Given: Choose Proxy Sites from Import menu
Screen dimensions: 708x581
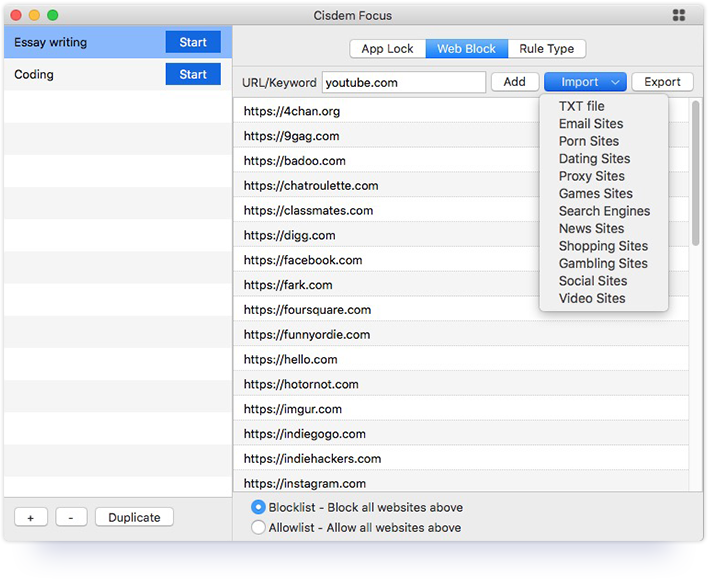Looking at the screenshot, I should coord(592,176).
